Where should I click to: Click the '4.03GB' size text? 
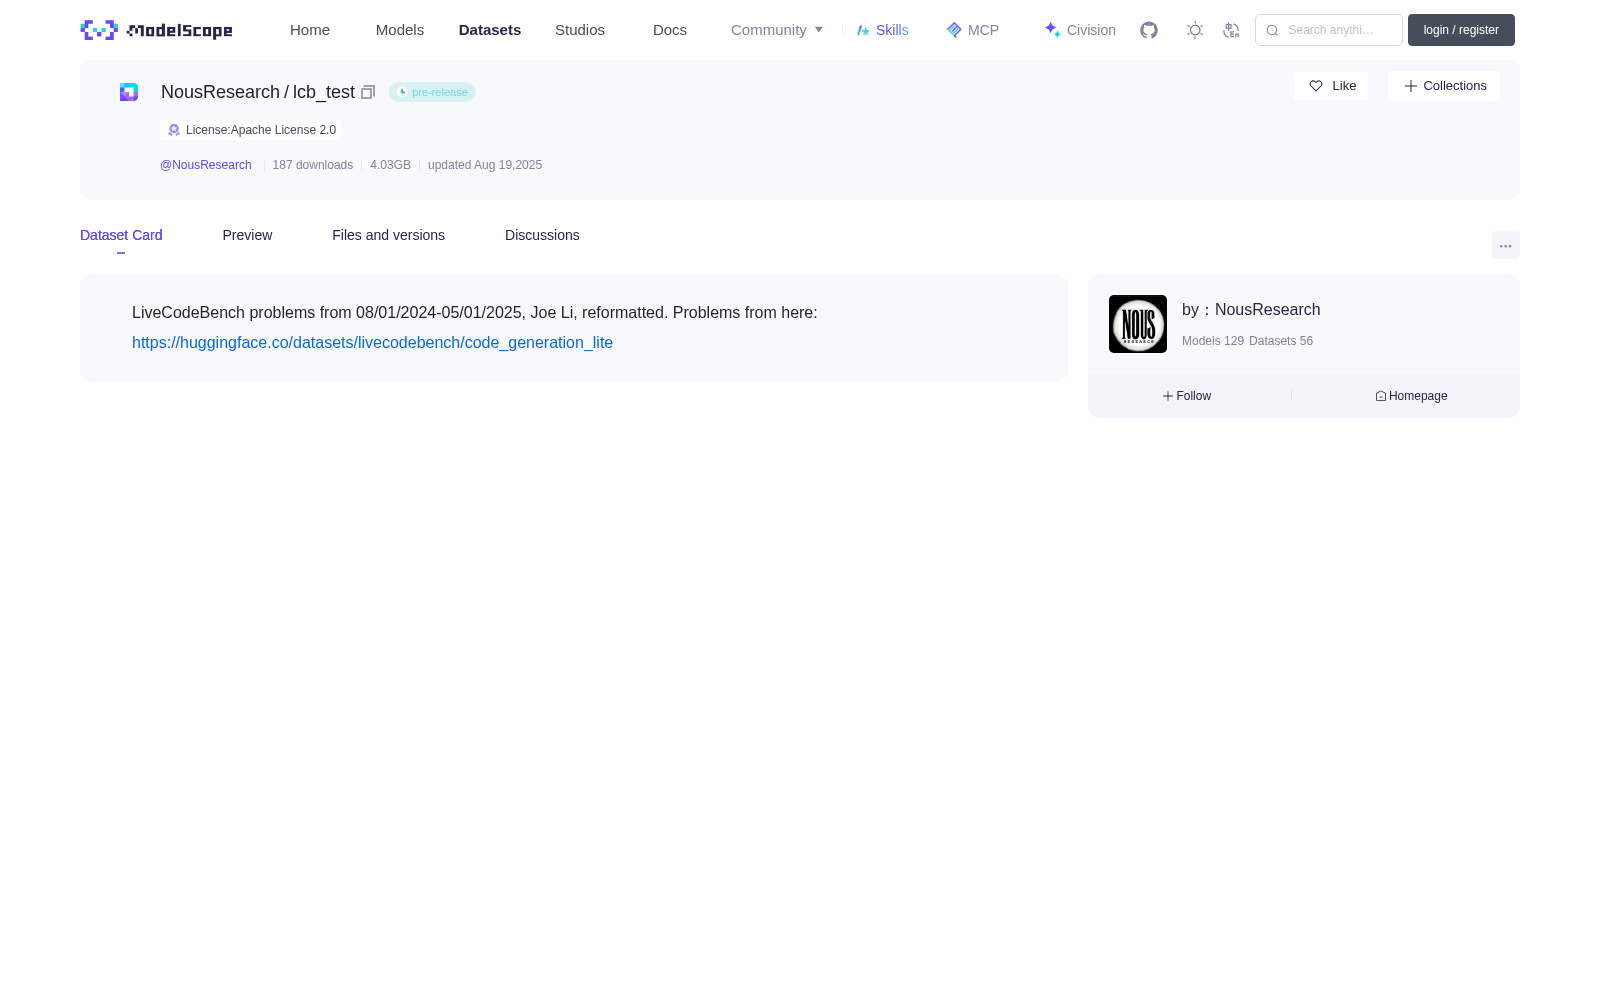click(390, 165)
